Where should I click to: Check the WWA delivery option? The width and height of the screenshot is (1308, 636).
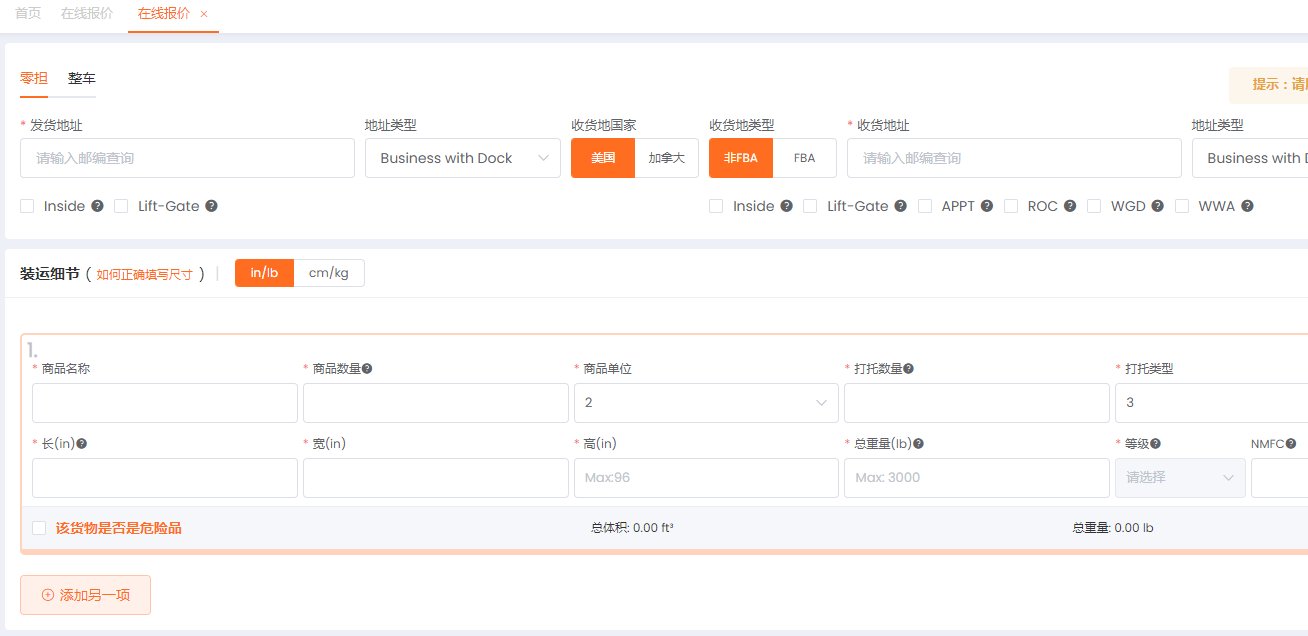click(x=1182, y=206)
